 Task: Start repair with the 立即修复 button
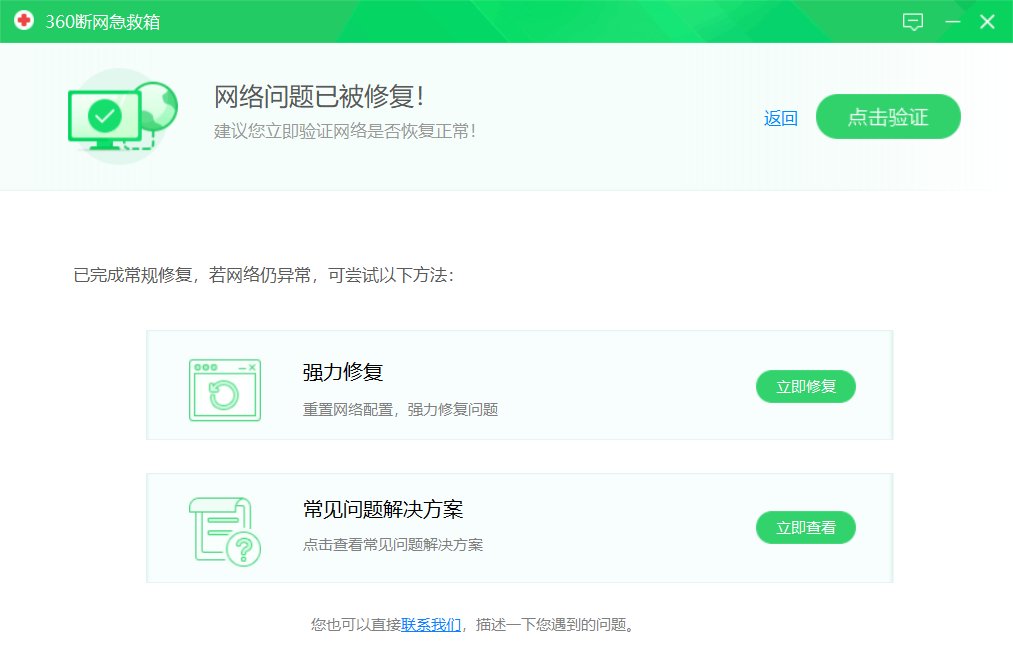pos(805,386)
